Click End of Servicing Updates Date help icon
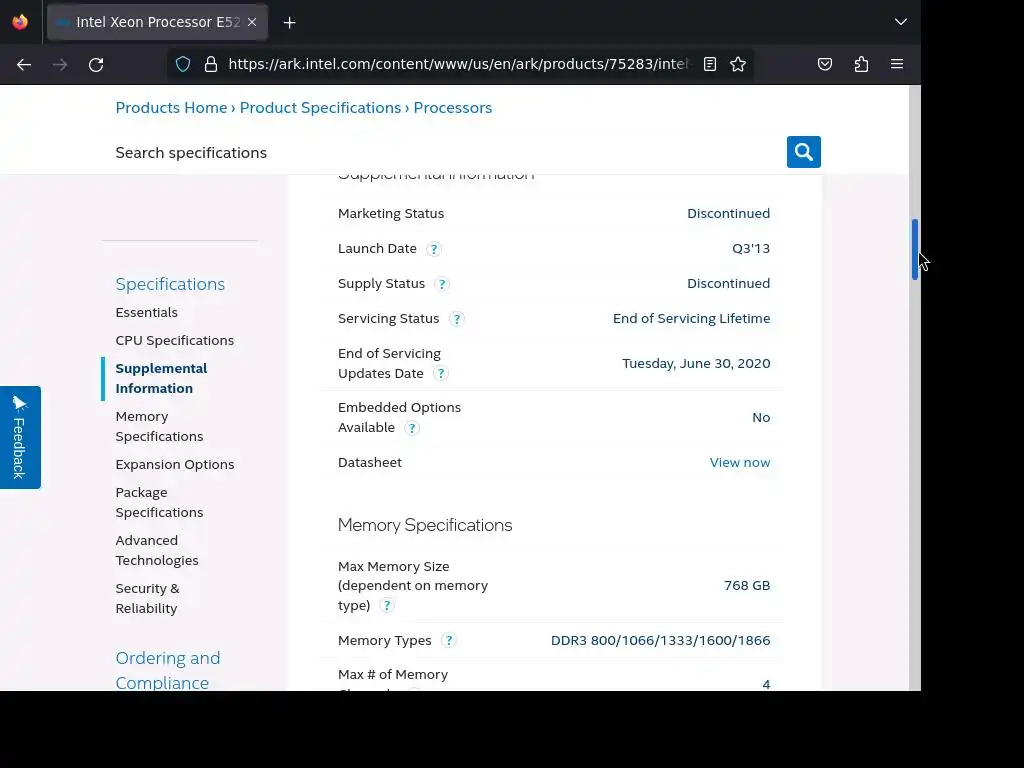The image size is (1024, 768). 441,374
